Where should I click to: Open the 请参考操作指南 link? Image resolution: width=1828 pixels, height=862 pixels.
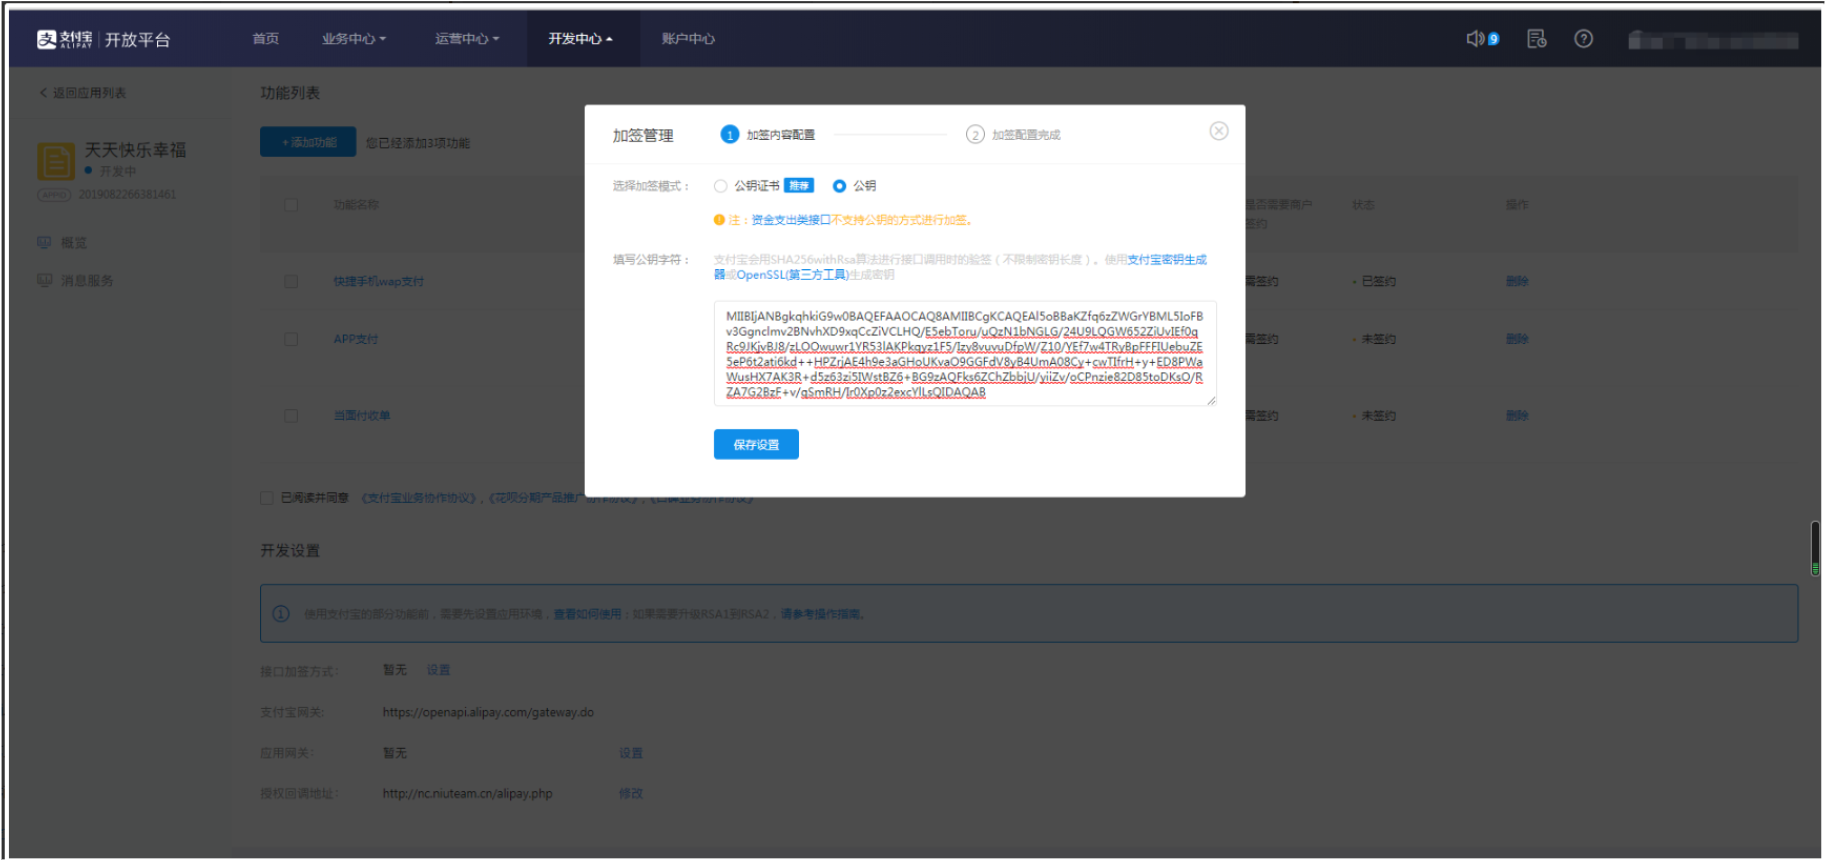pos(820,614)
